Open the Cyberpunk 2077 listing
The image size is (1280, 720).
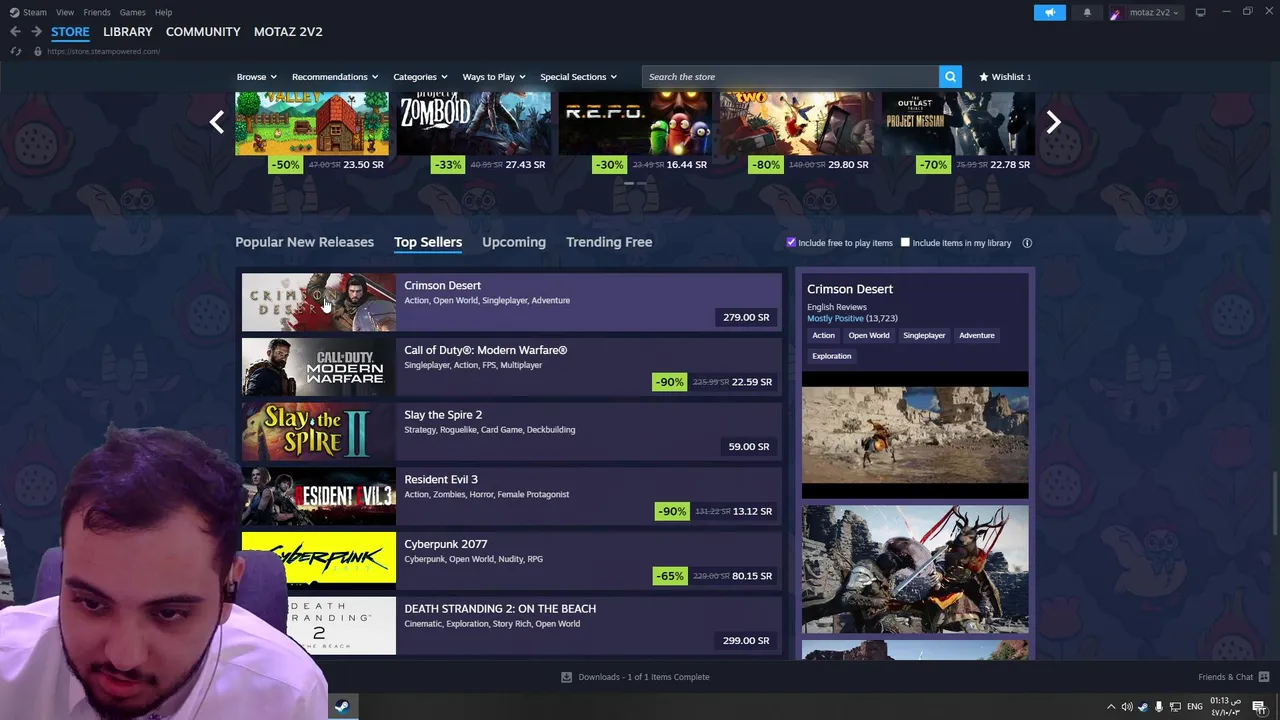[511, 561]
